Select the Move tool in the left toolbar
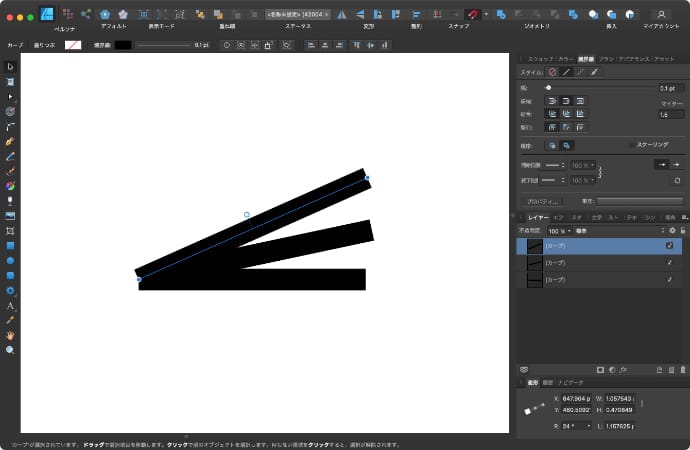Image resolution: width=690 pixels, height=450 pixels. coord(10,66)
